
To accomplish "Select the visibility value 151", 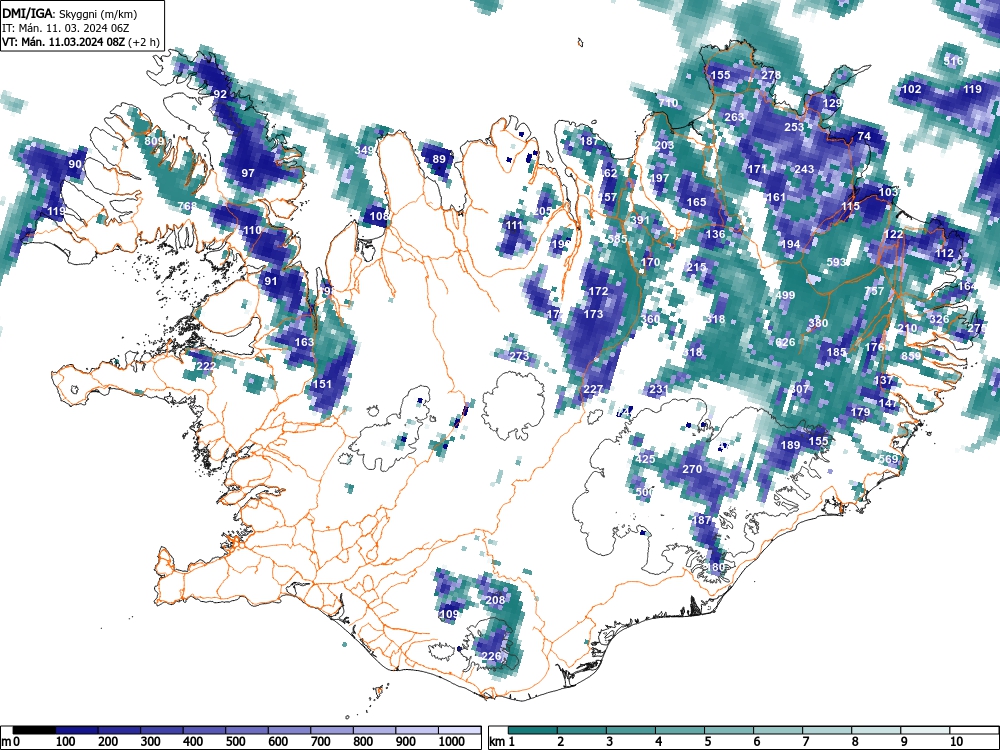I will point(322,383).
